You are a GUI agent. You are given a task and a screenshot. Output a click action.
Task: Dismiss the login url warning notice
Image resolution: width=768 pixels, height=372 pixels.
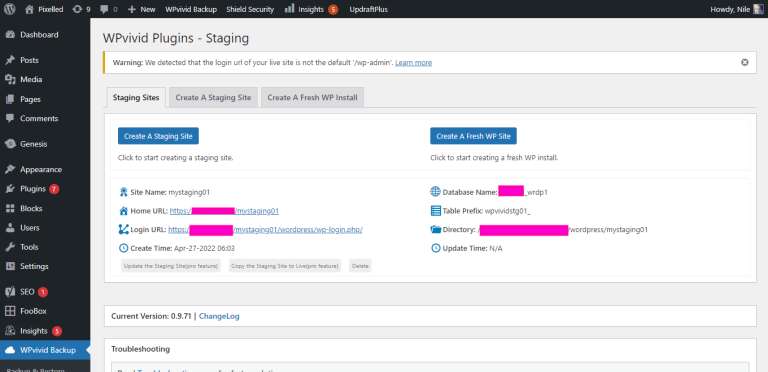pos(744,62)
